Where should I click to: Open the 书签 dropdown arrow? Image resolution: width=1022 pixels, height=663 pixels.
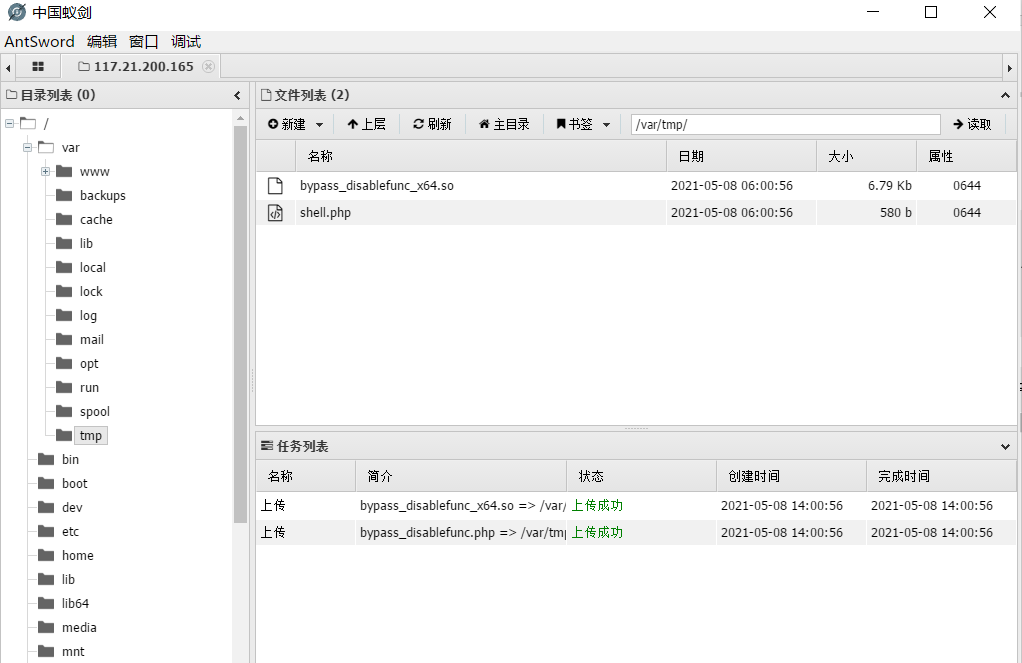tap(606, 125)
